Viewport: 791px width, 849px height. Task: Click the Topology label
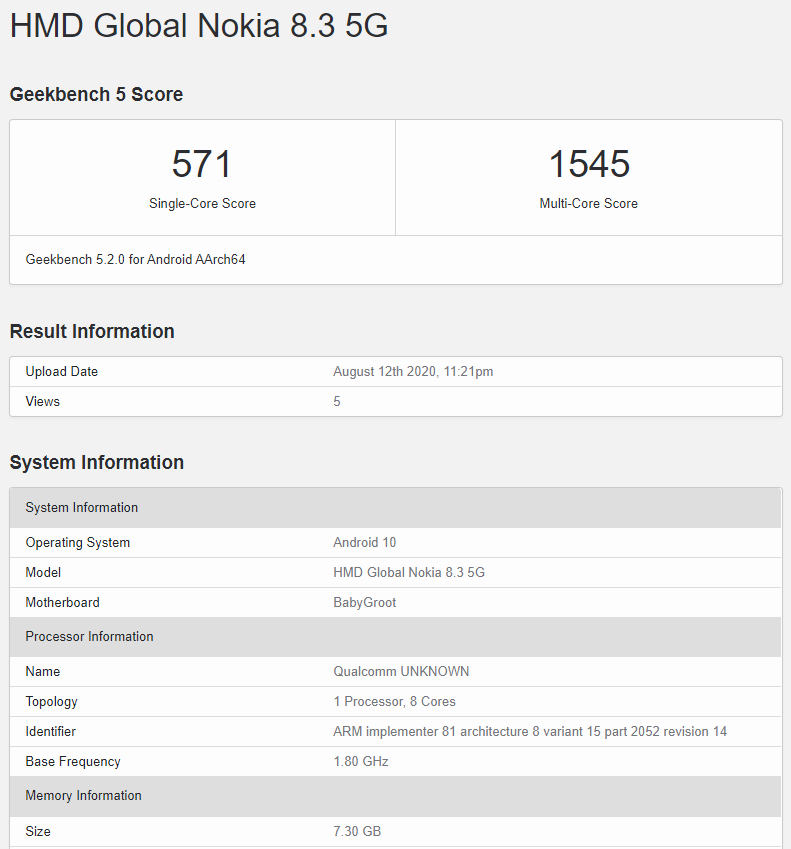point(51,702)
